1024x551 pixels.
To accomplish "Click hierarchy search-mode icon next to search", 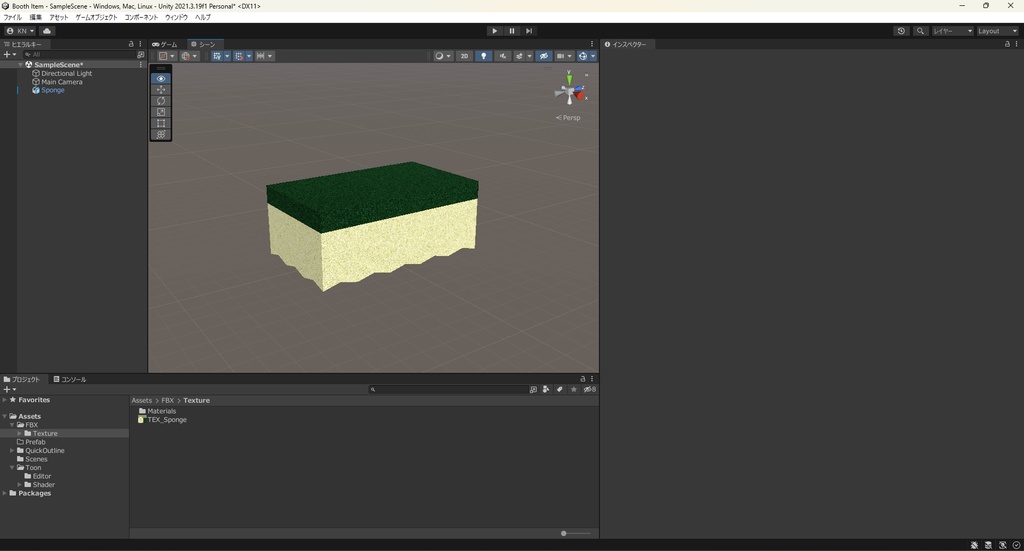I will pyautogui.click(x=140, y=55).
